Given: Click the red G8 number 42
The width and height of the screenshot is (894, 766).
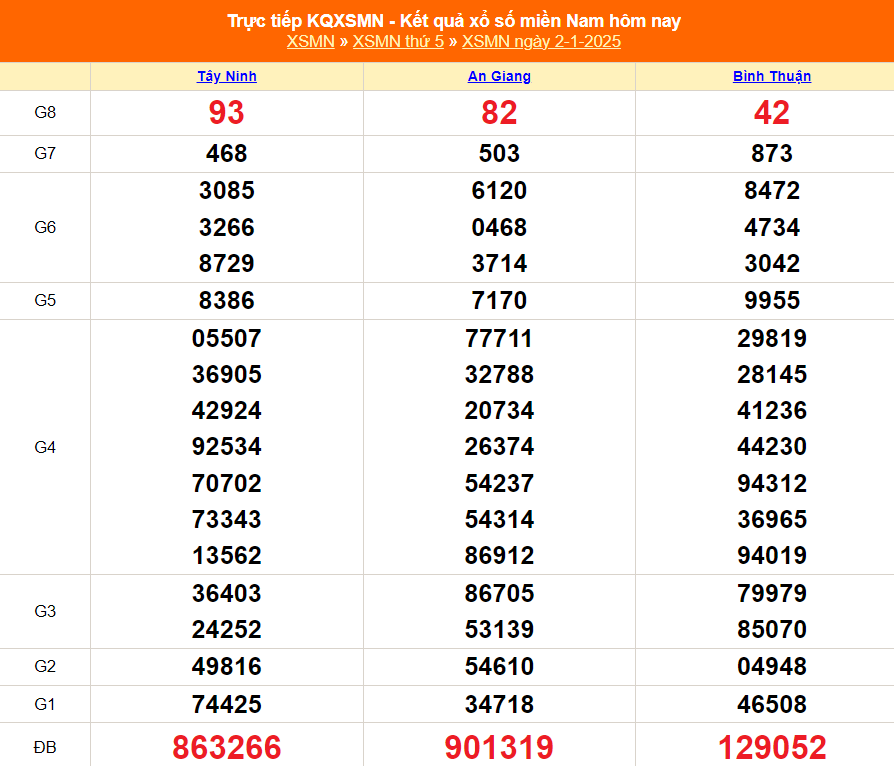Looking at the screenshot, I should coord(771,113).
